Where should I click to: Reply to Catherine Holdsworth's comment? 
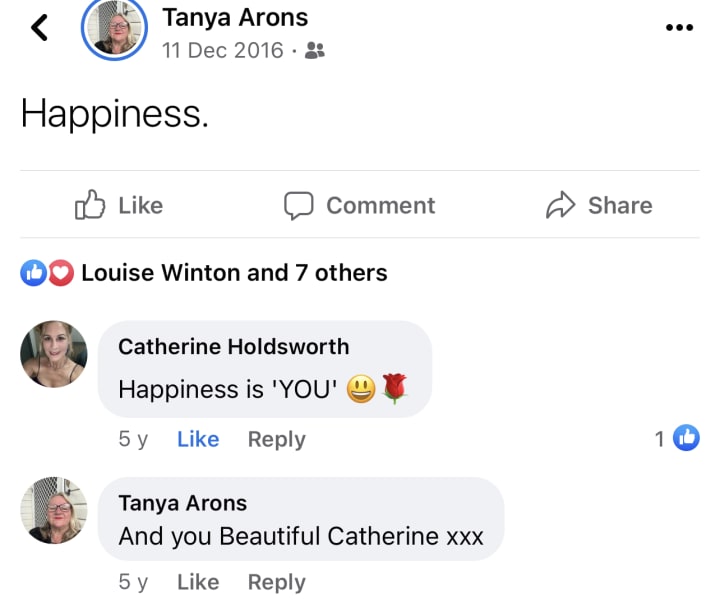tap(277, 439)
